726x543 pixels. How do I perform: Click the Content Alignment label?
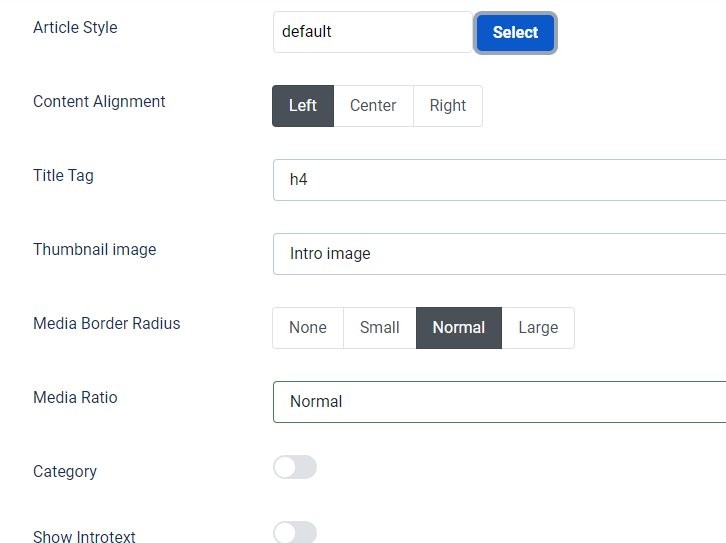[x=99, y=102]
